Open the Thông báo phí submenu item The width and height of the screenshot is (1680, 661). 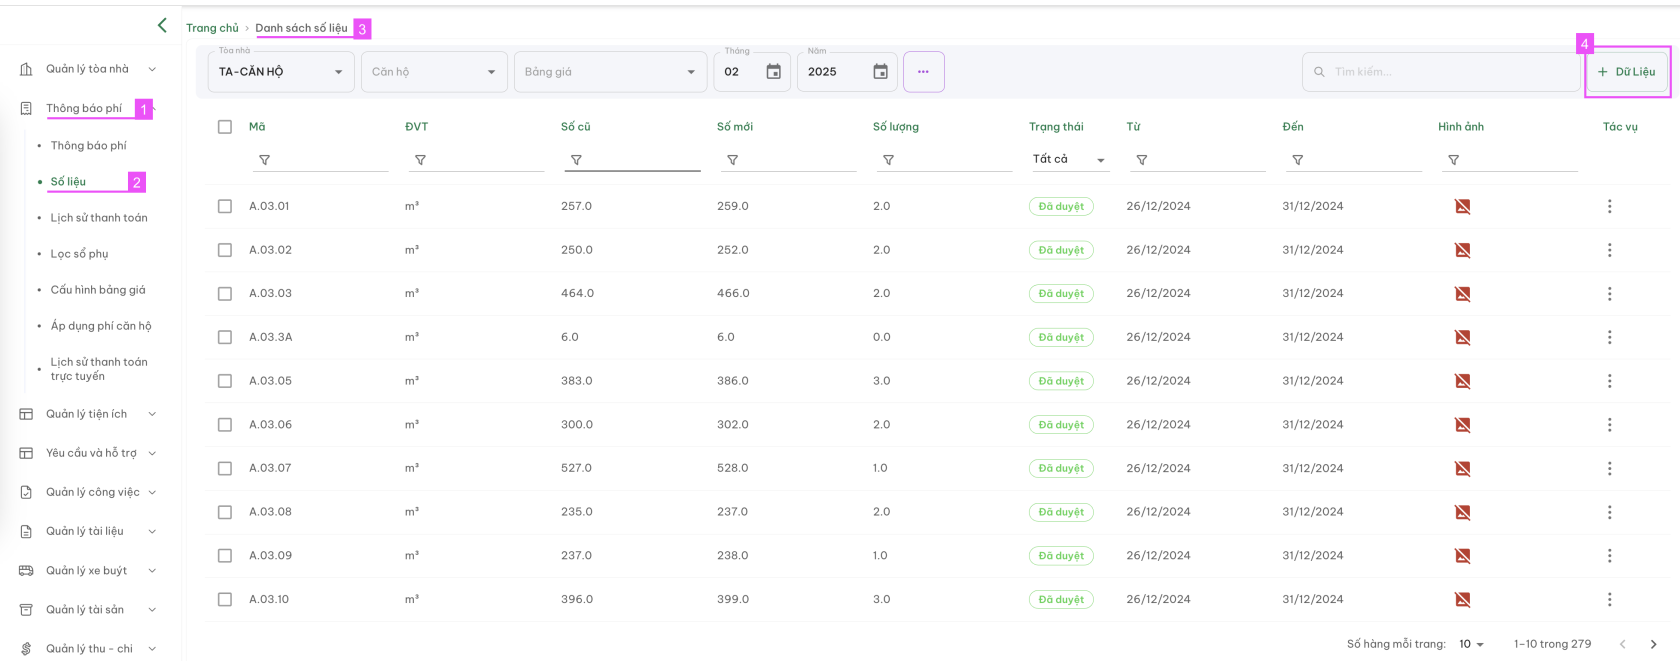click(x=89, y=146)
